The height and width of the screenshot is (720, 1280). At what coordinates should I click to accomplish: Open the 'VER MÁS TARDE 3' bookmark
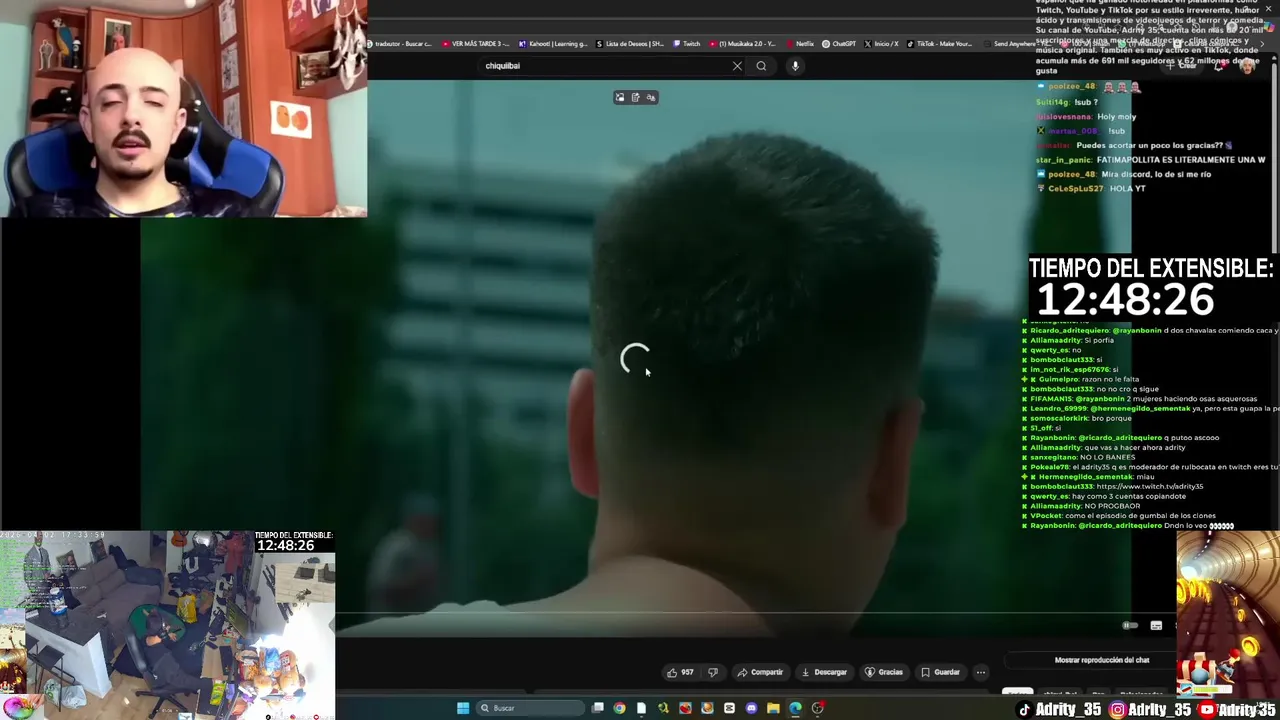(x=478, y=44)
